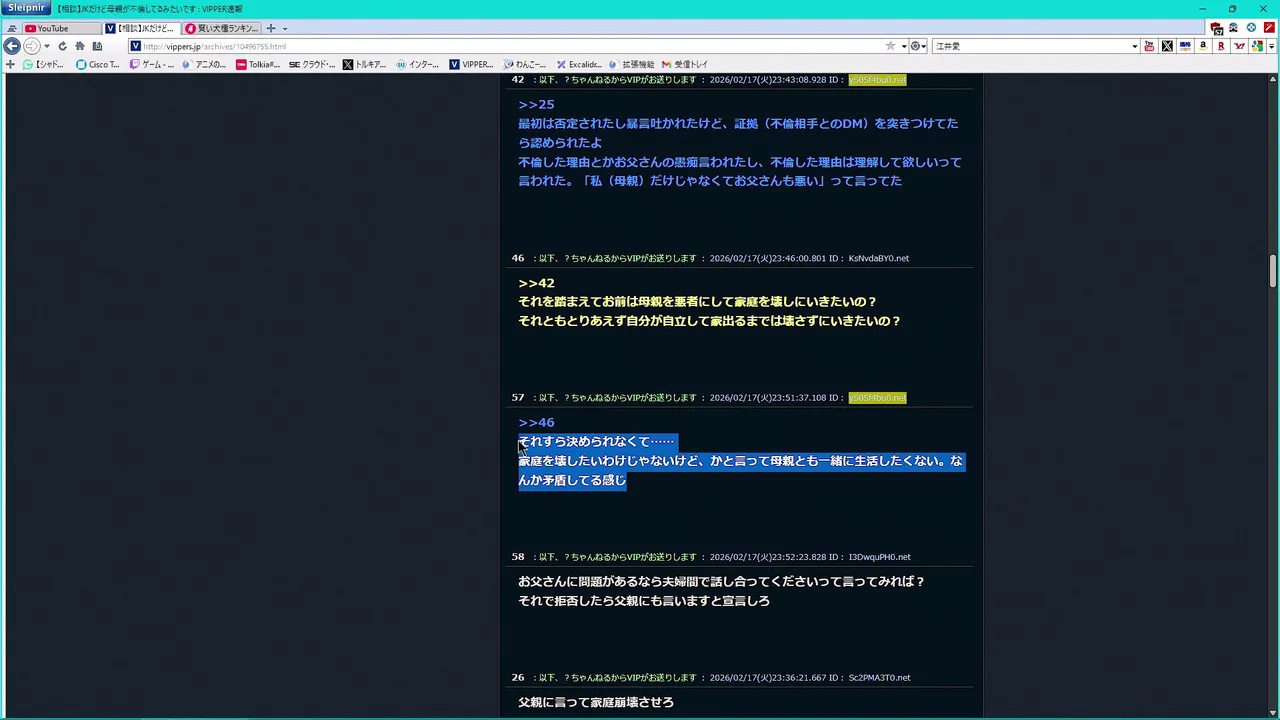This screenshot has width=1280, height=720.
Task: Open the rendering engine settings dropdown
Action: pyautogui.click(x=919, y=46)
